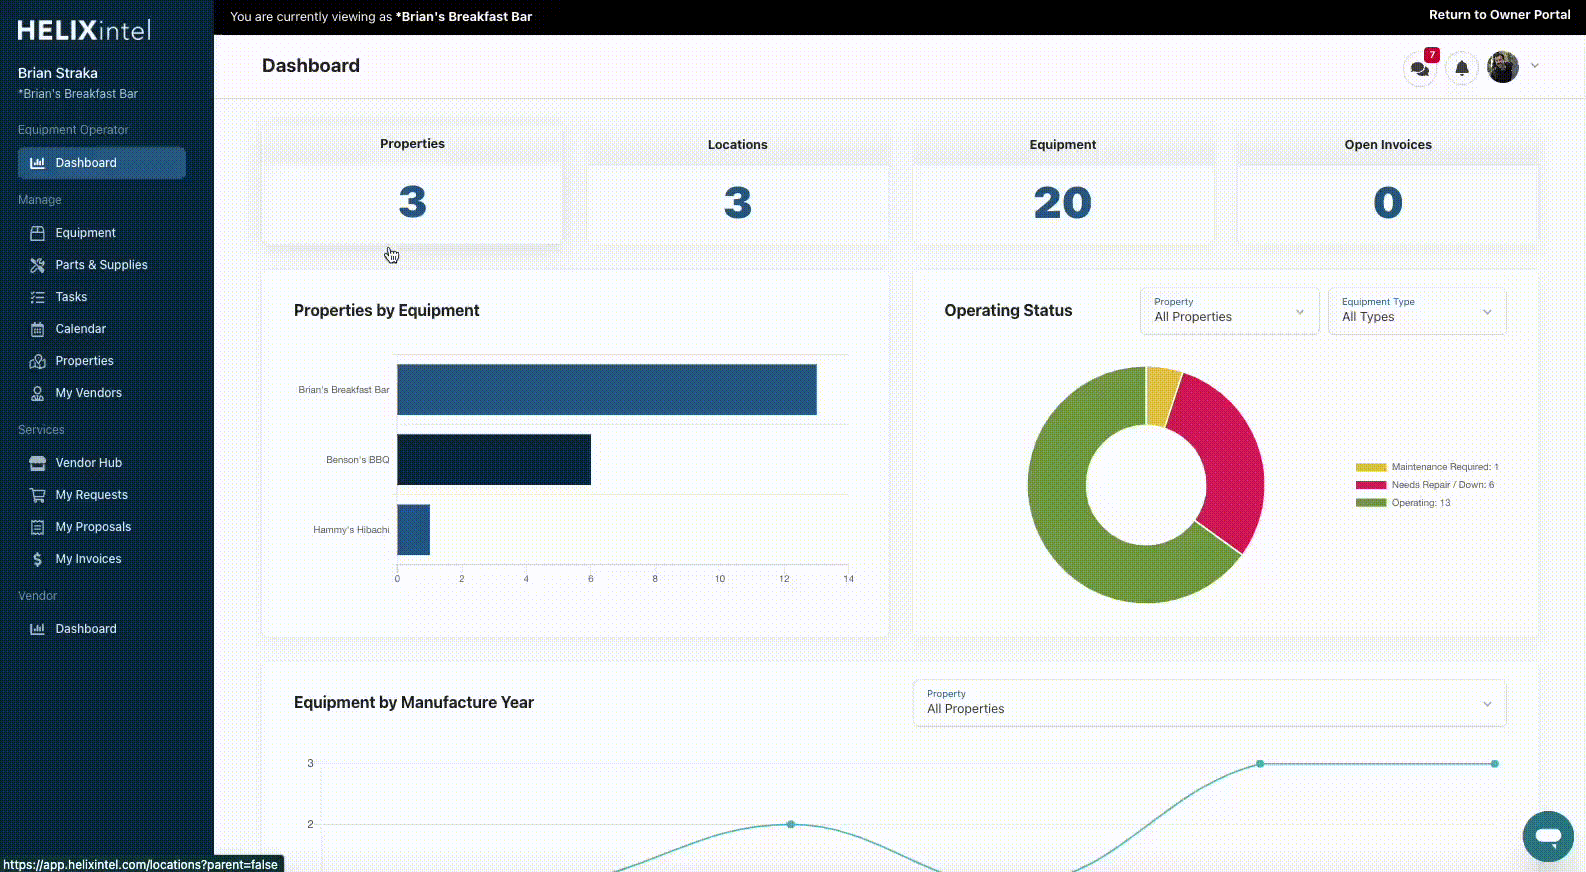Select Dashboard under Equipment Operator
This screenshot has height=872, width=1586.
(101, 163)
